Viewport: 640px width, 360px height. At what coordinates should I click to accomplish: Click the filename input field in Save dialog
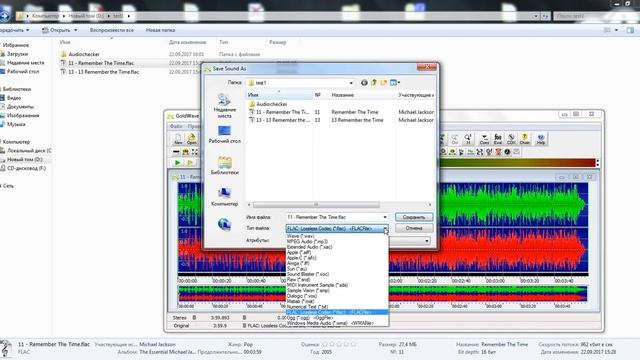tap(333, 217)
